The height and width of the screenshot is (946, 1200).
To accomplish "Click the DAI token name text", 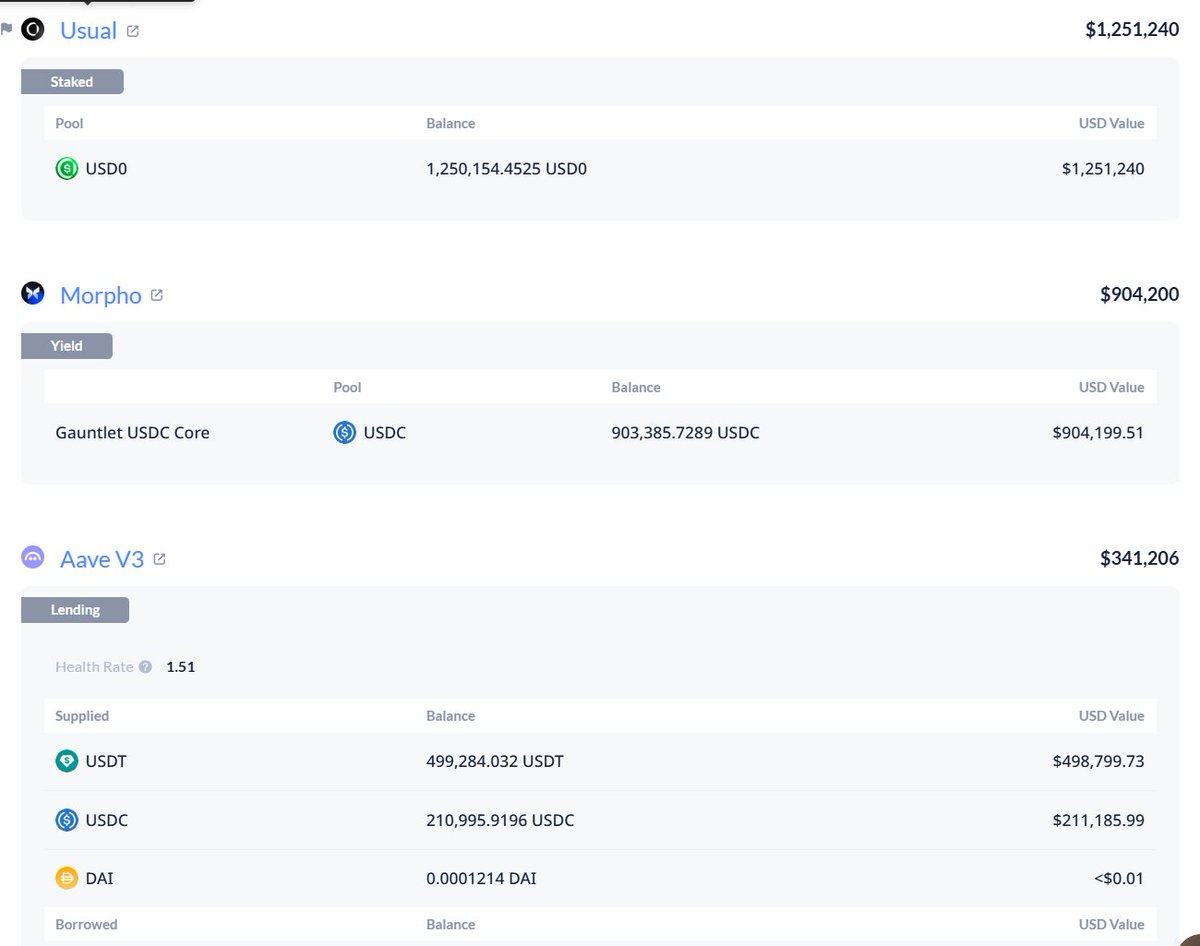I will [99, 879].
